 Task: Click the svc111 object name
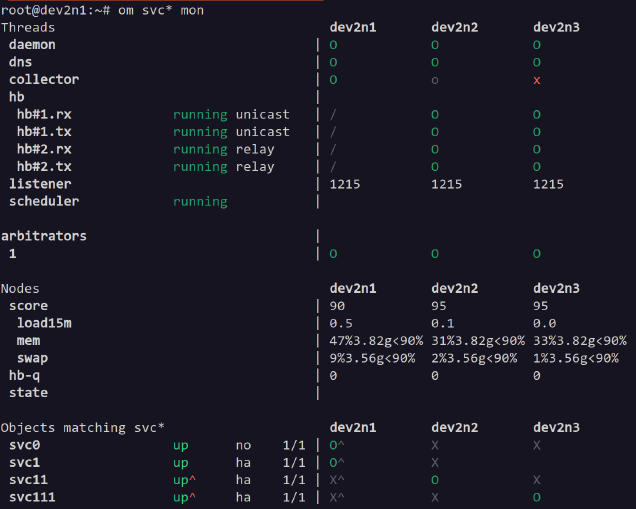32,497
